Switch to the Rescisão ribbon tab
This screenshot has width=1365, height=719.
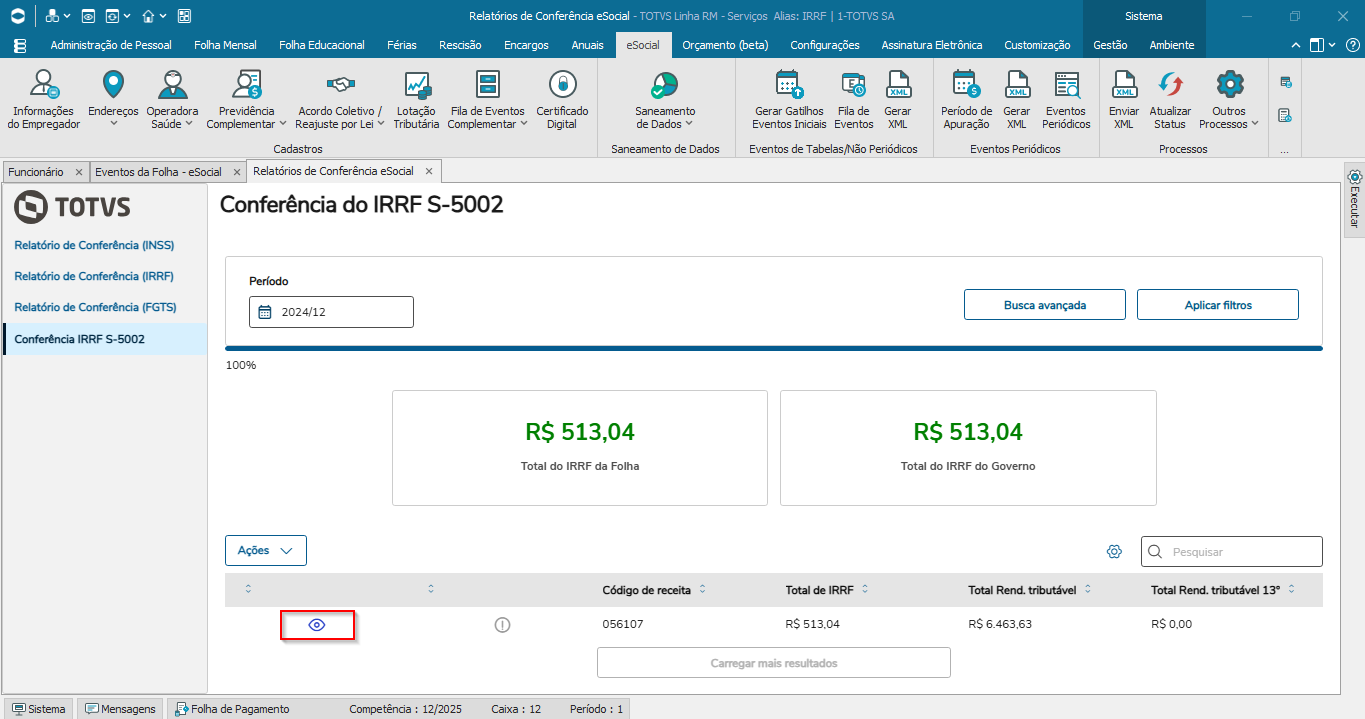point(460,45)
